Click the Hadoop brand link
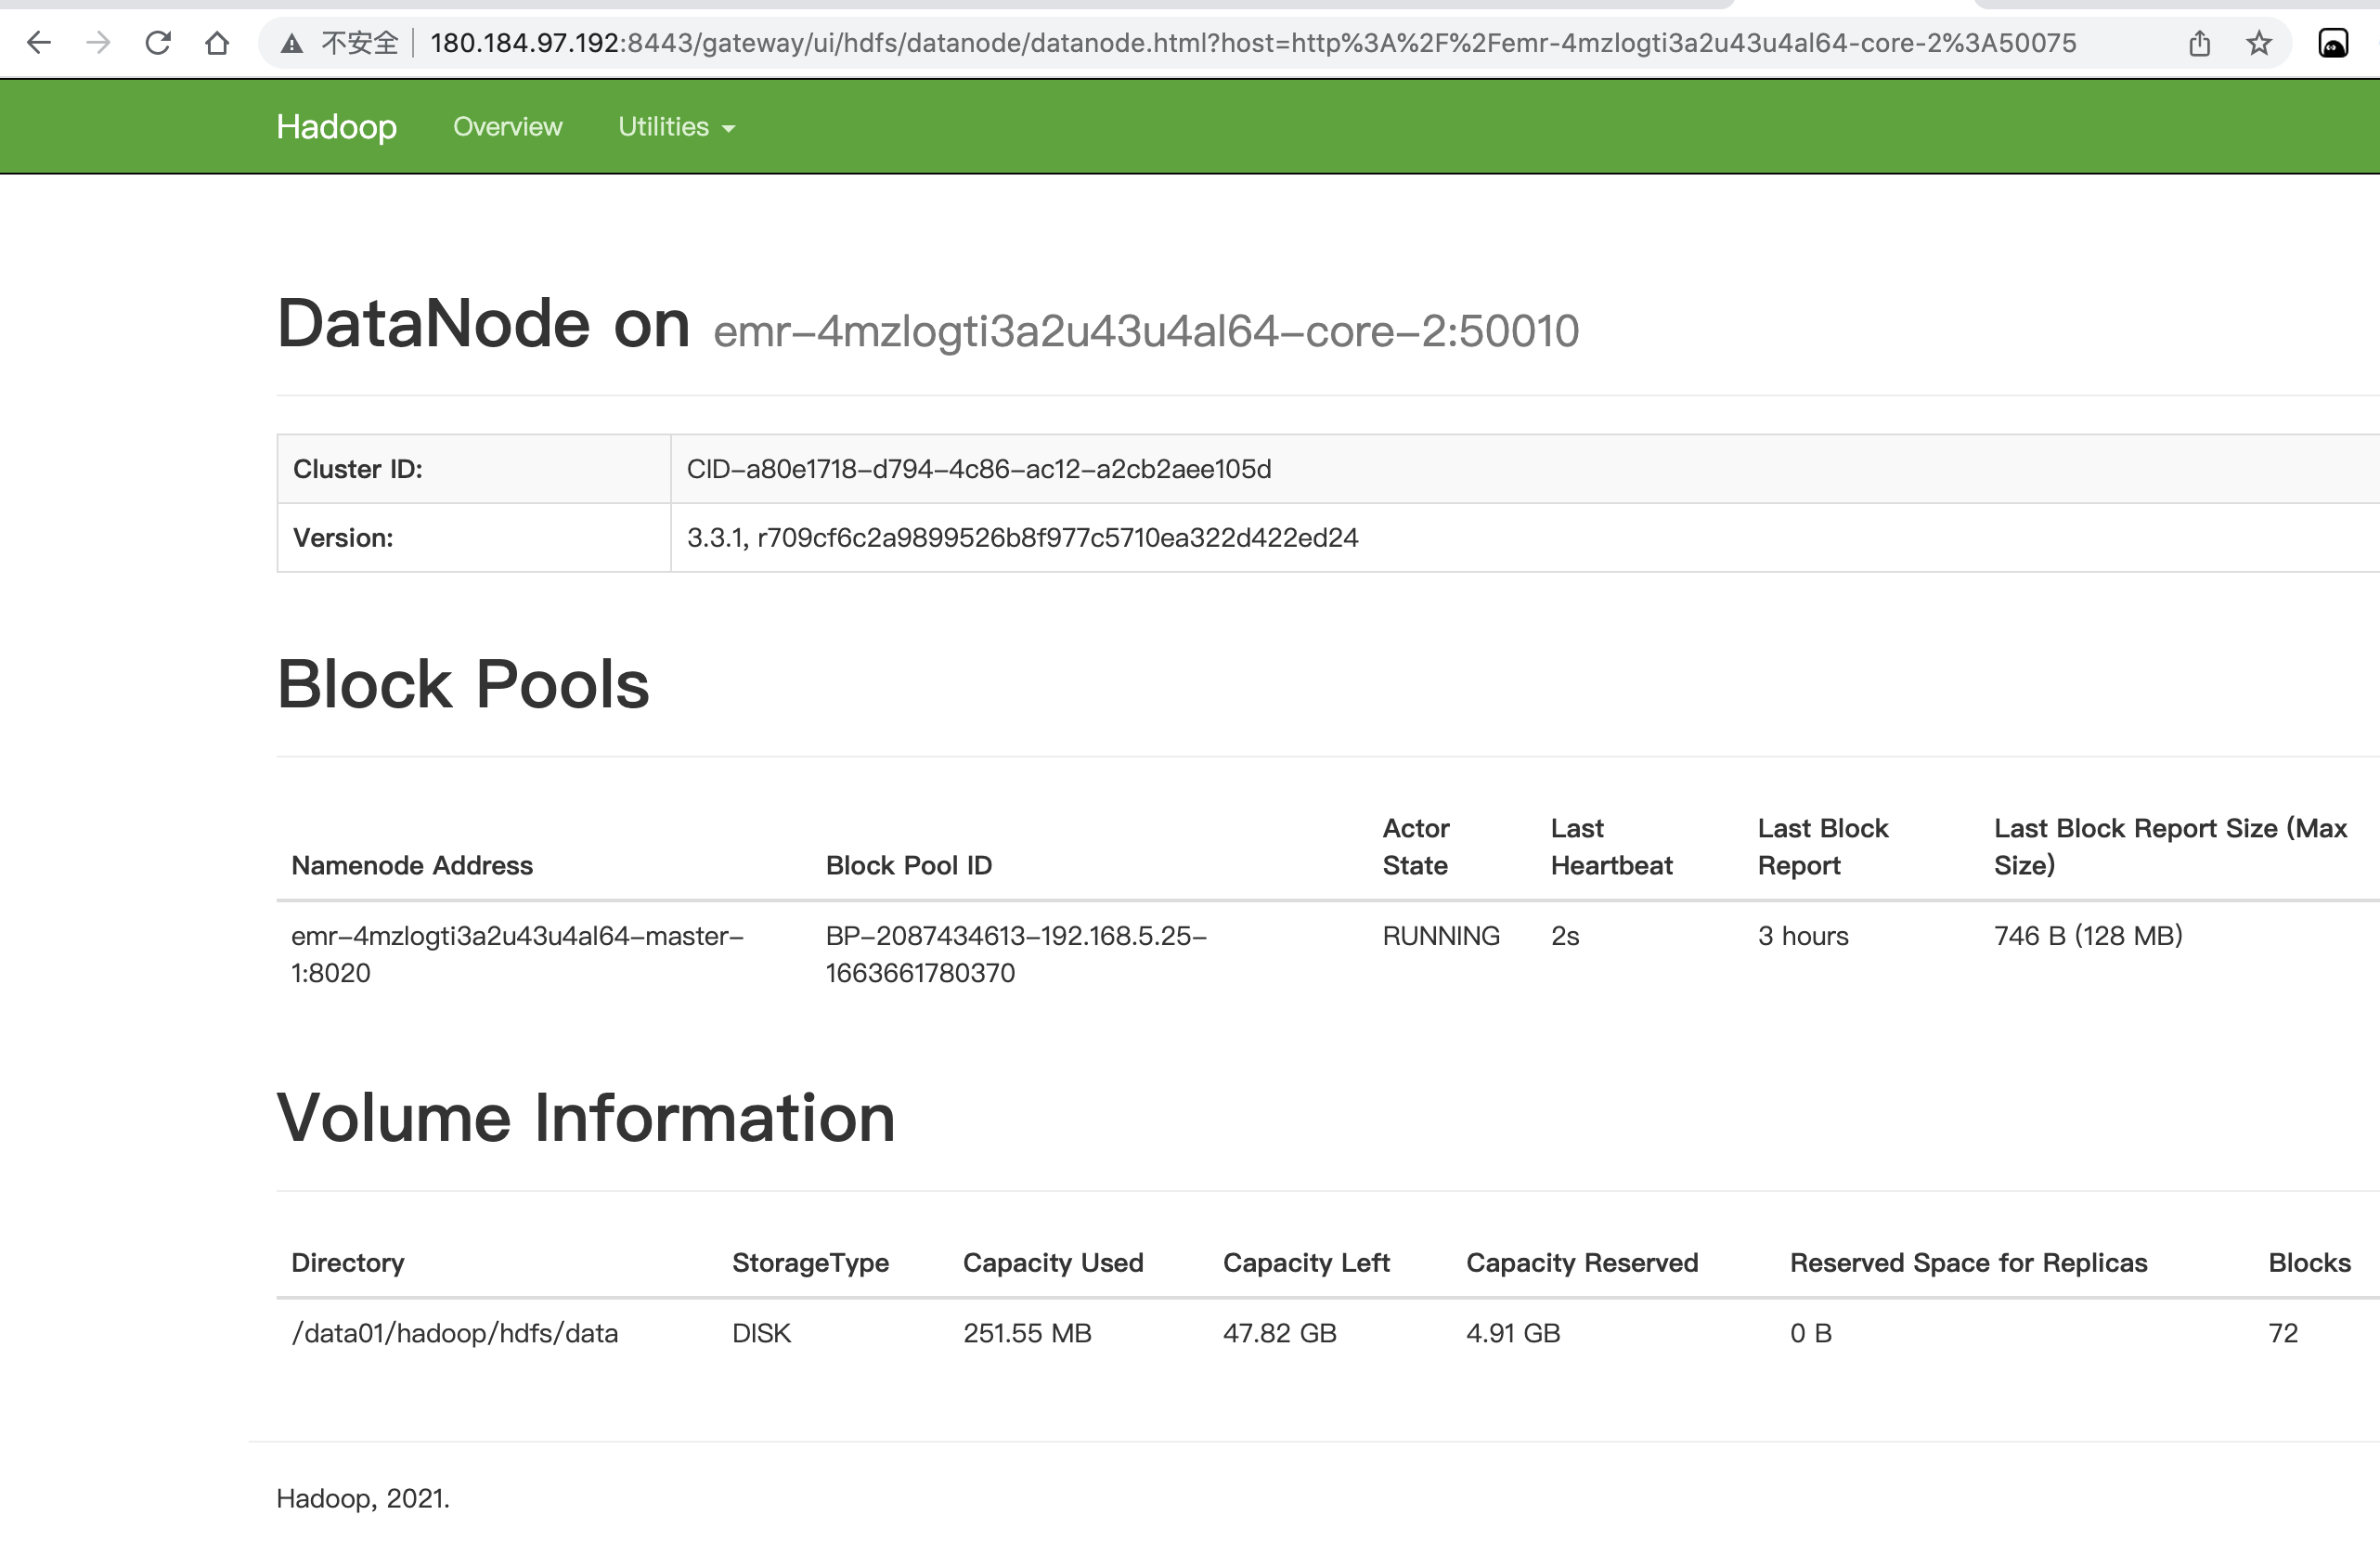Viewport: 2380px width, 1554px height. pos(336,127)
